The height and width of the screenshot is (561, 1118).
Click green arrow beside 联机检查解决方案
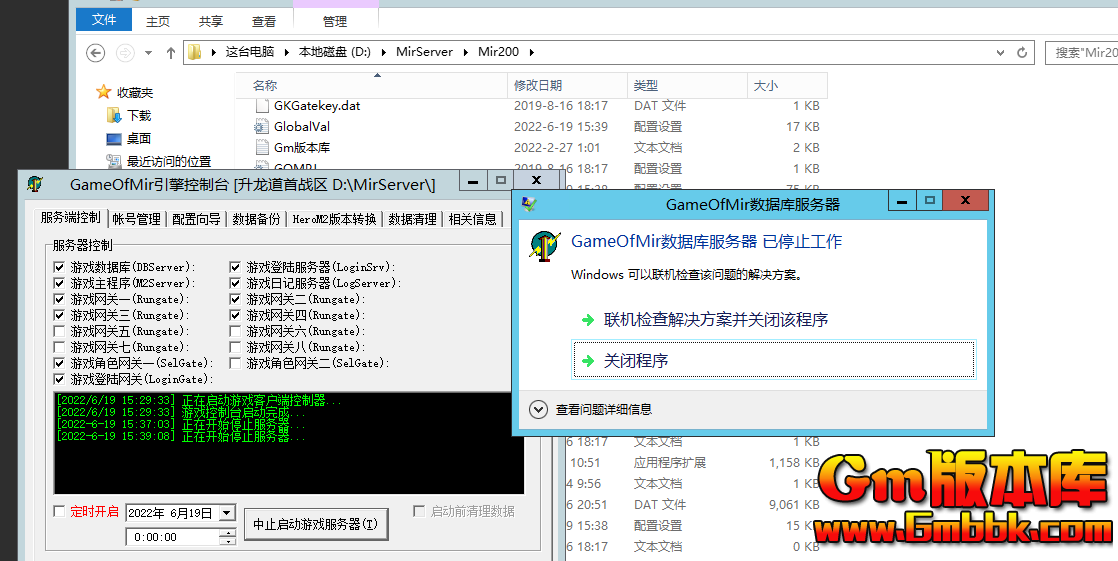[588, 320]
